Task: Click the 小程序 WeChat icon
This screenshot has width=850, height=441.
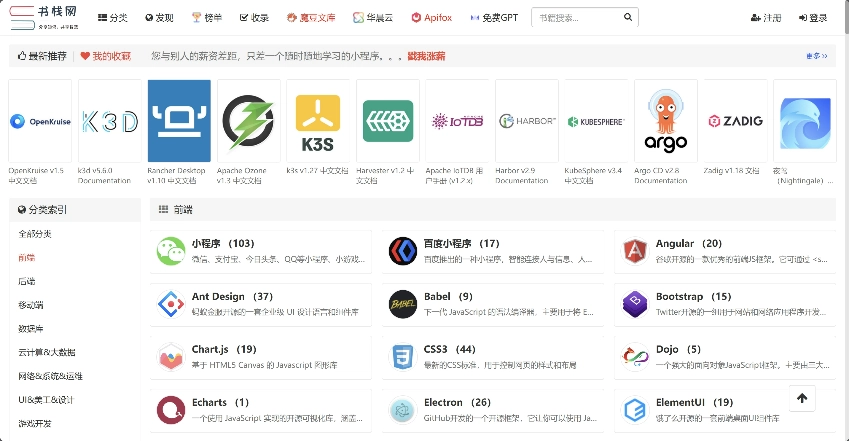Action: click(x=171, y=251)
